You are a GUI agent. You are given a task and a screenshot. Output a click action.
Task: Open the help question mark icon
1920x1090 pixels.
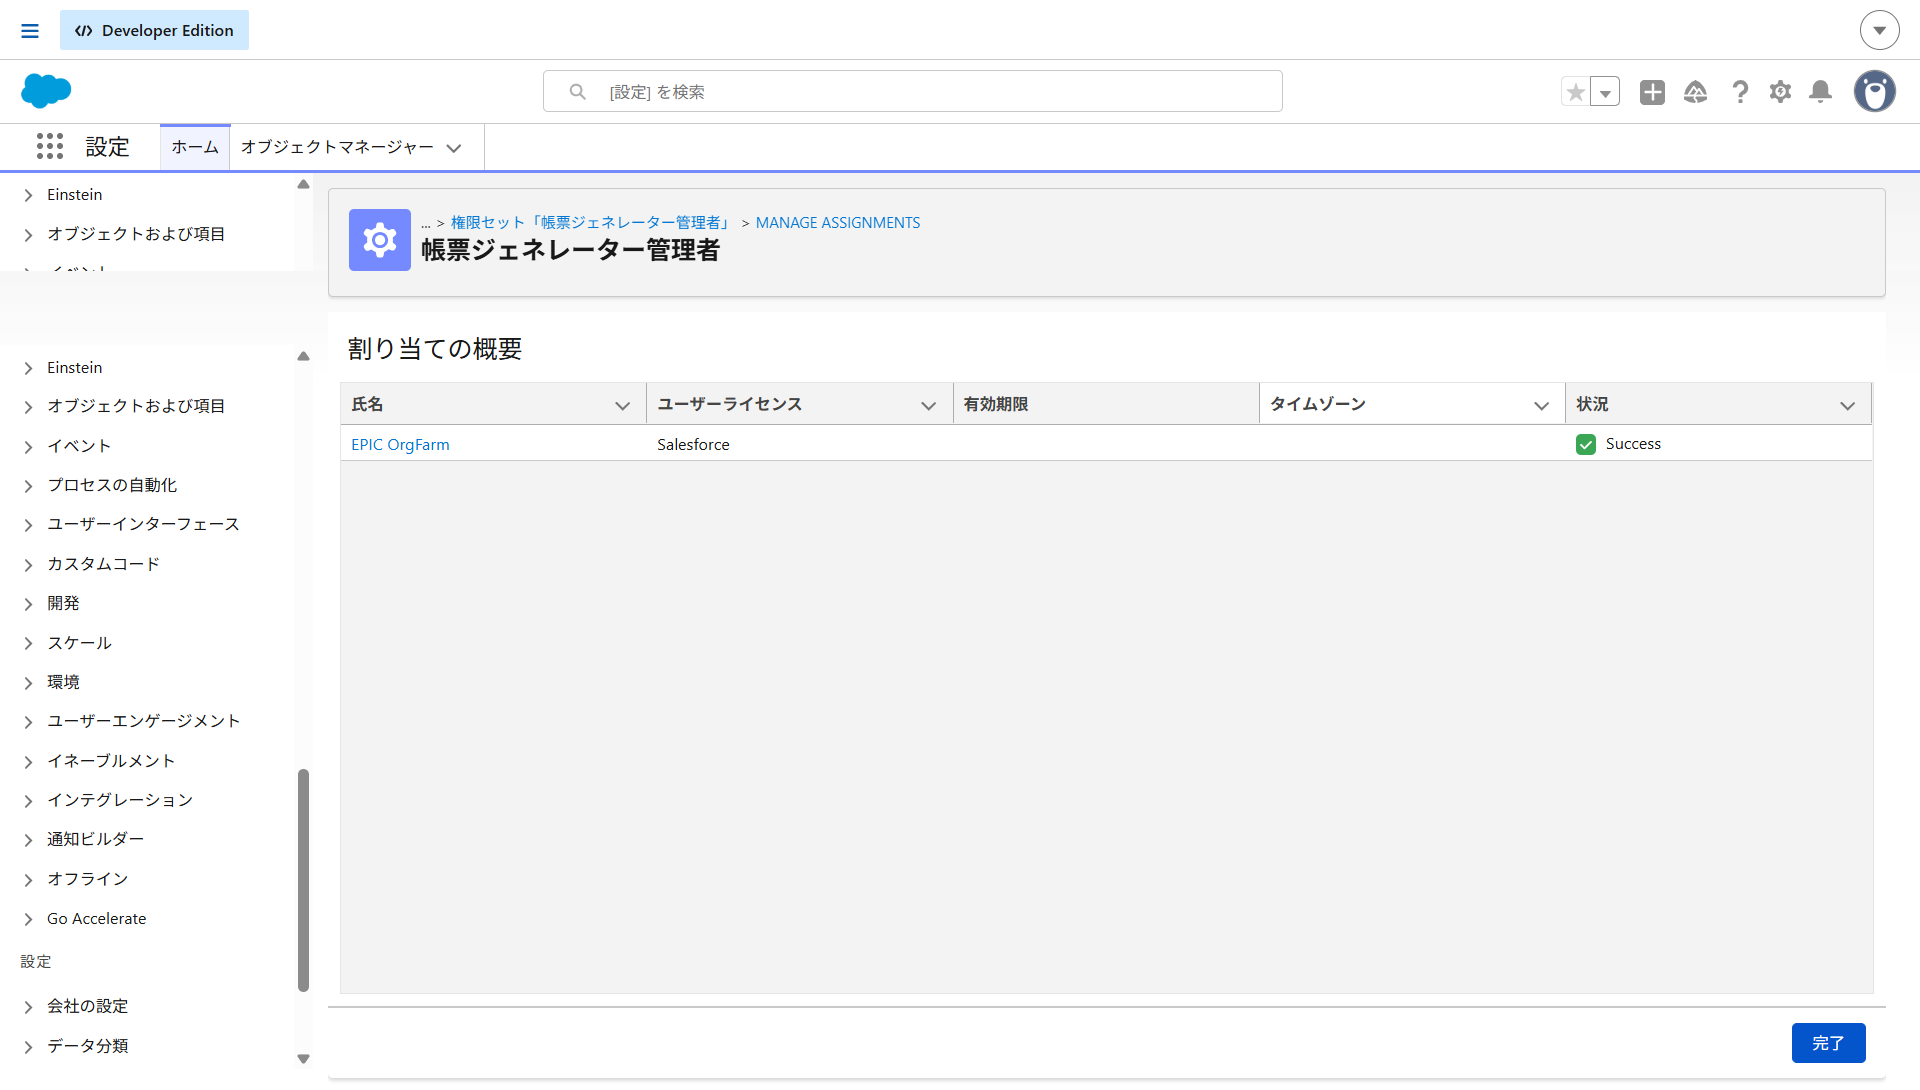1740,92
